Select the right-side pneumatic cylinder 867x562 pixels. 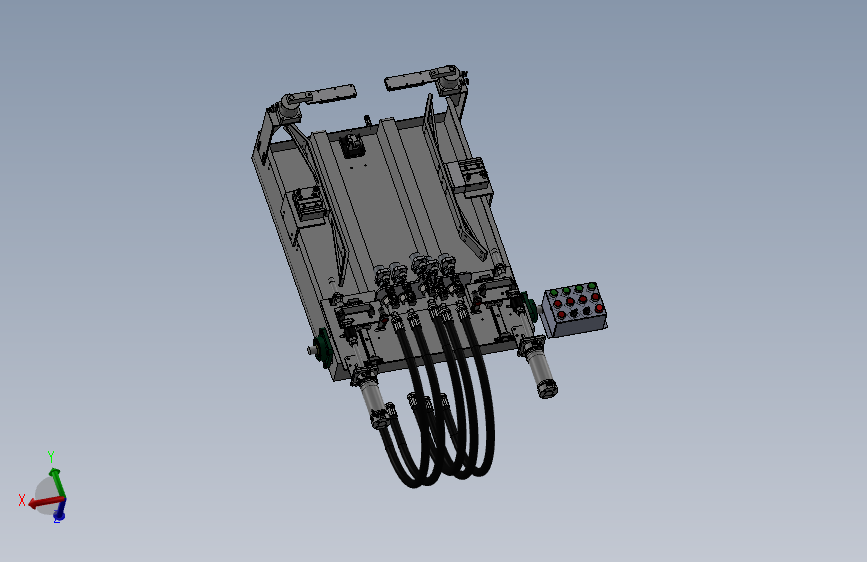click(539, 366)
